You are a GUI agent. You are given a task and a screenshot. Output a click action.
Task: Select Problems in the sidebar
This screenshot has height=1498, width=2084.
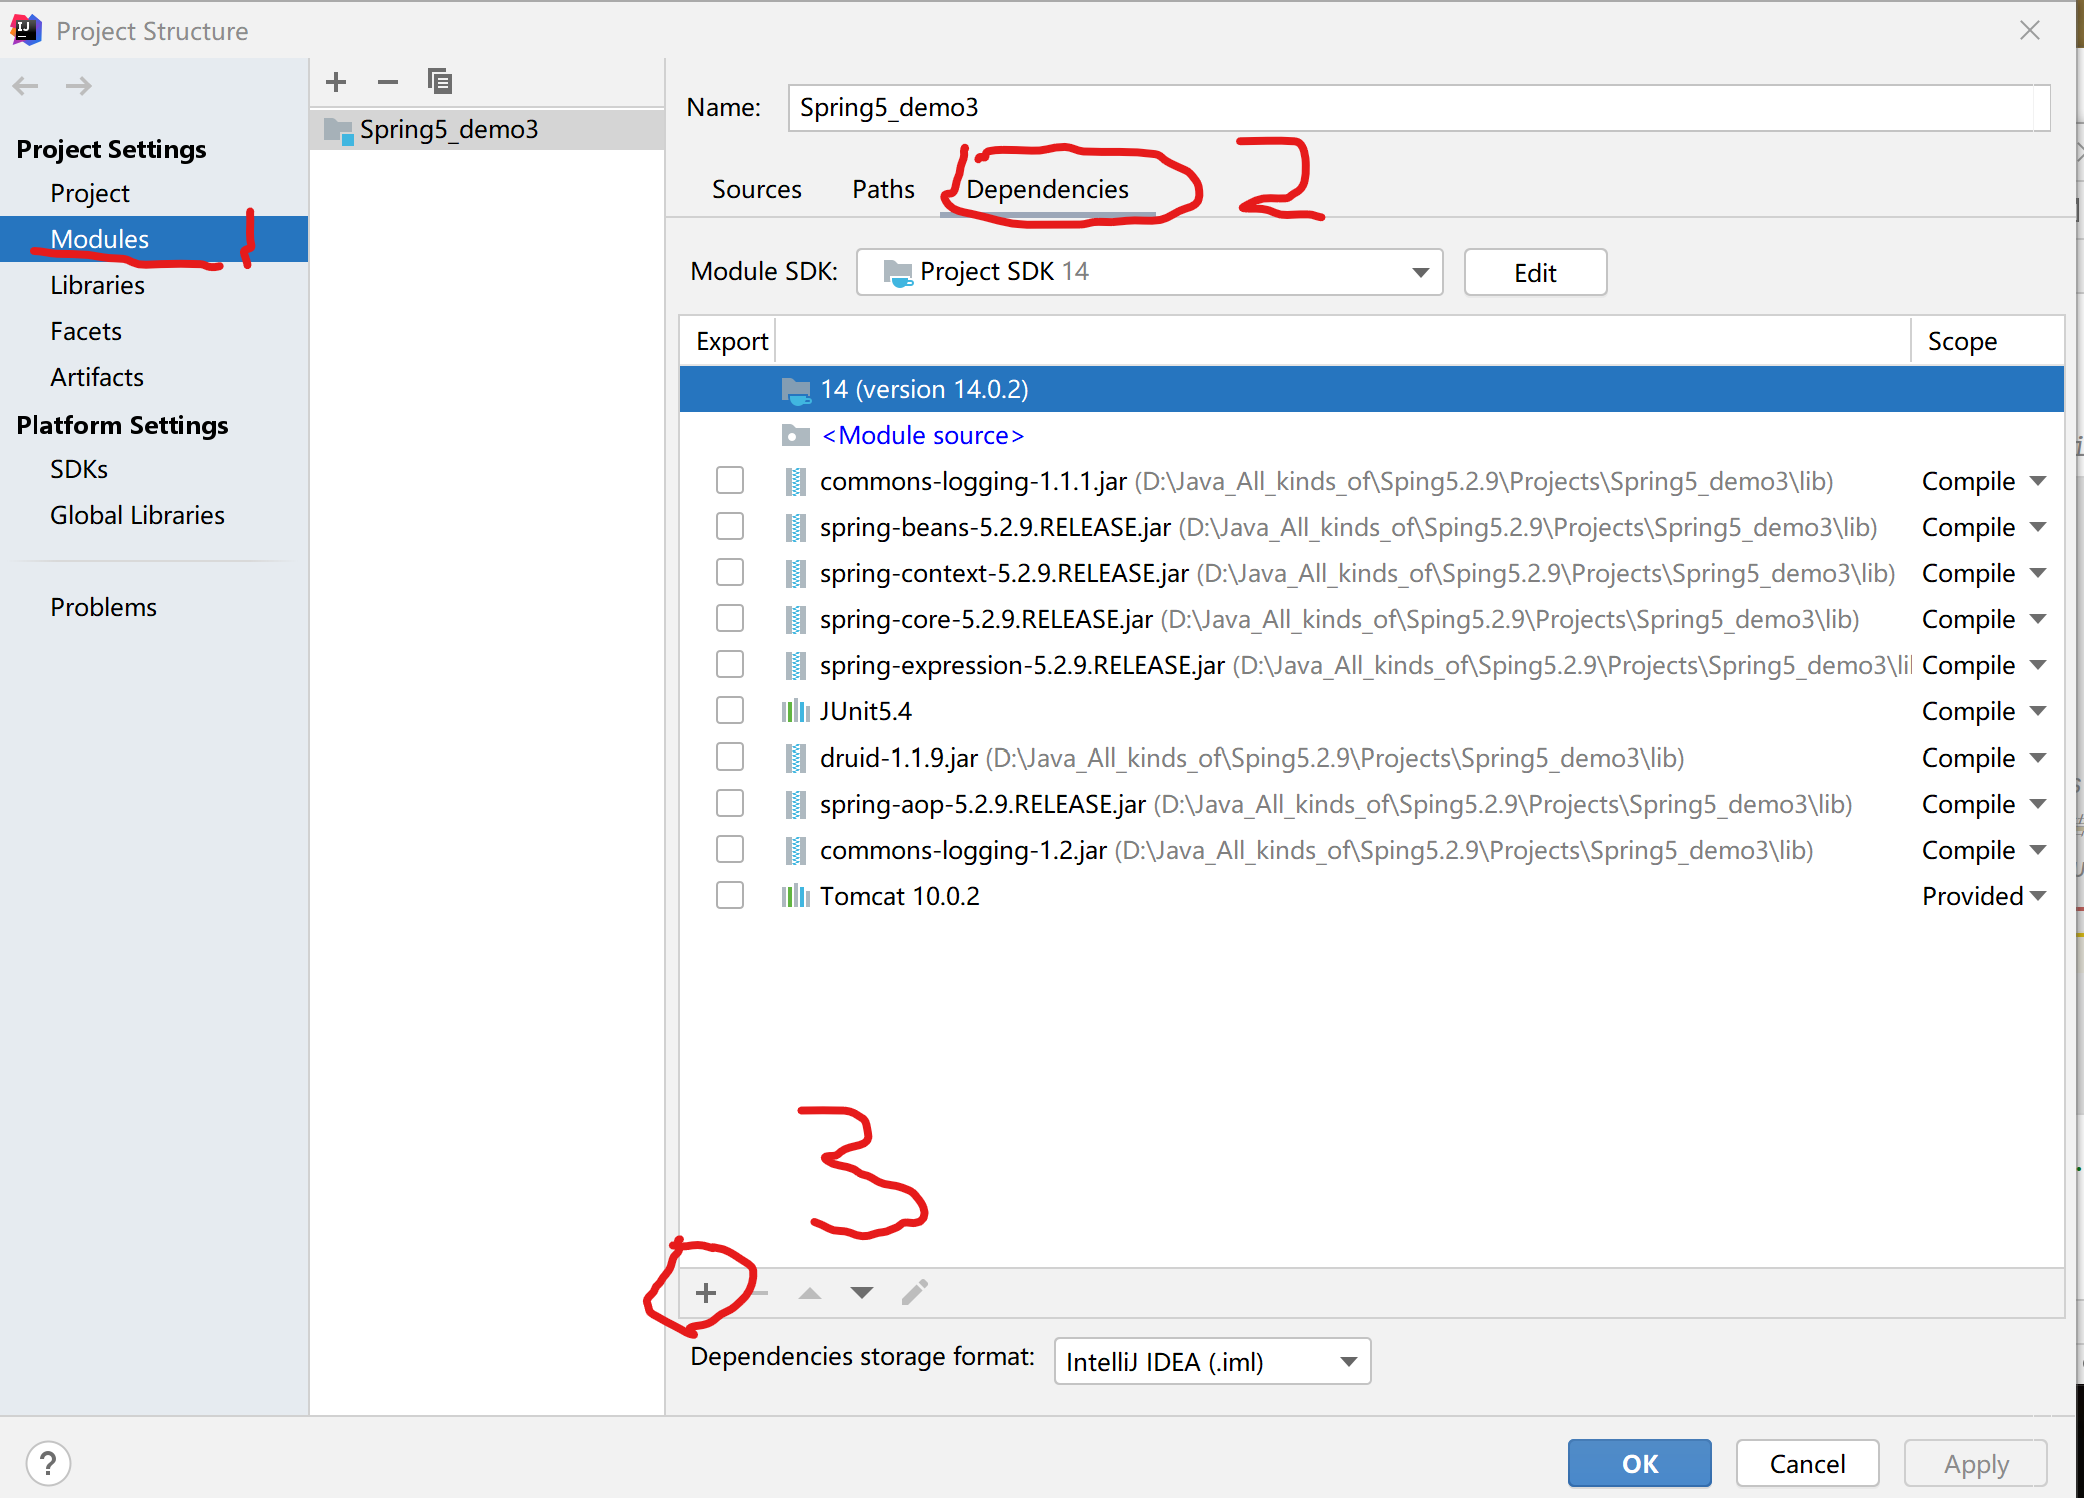[x=103, y=607]
